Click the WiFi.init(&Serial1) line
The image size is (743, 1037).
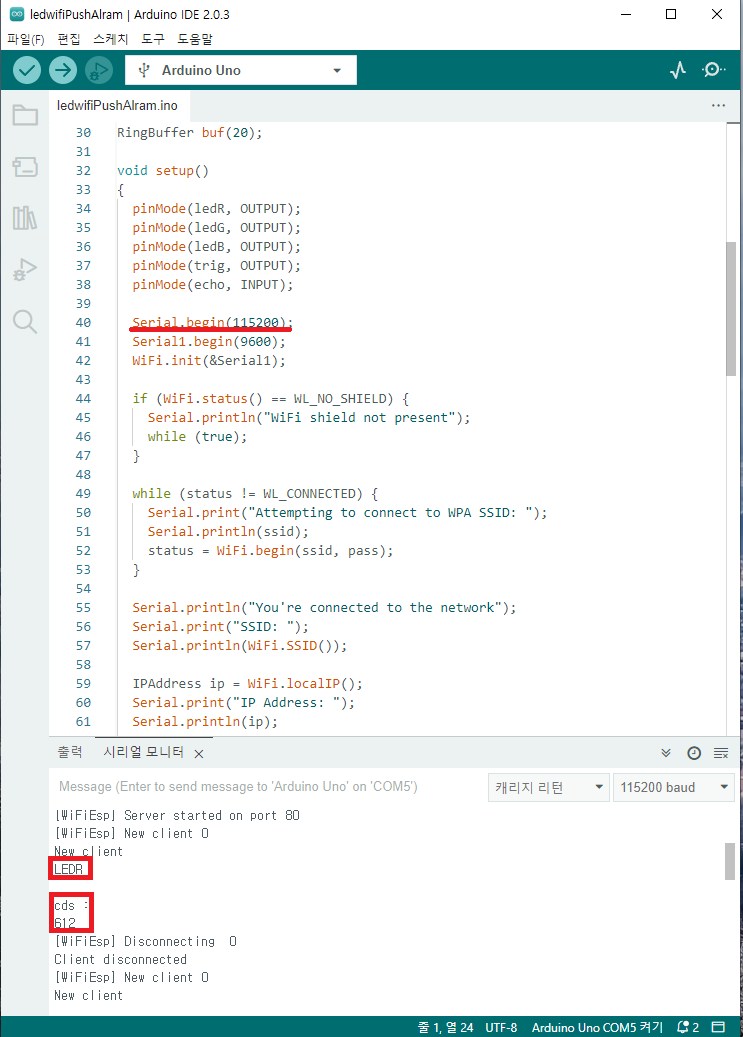click(208, 361)
